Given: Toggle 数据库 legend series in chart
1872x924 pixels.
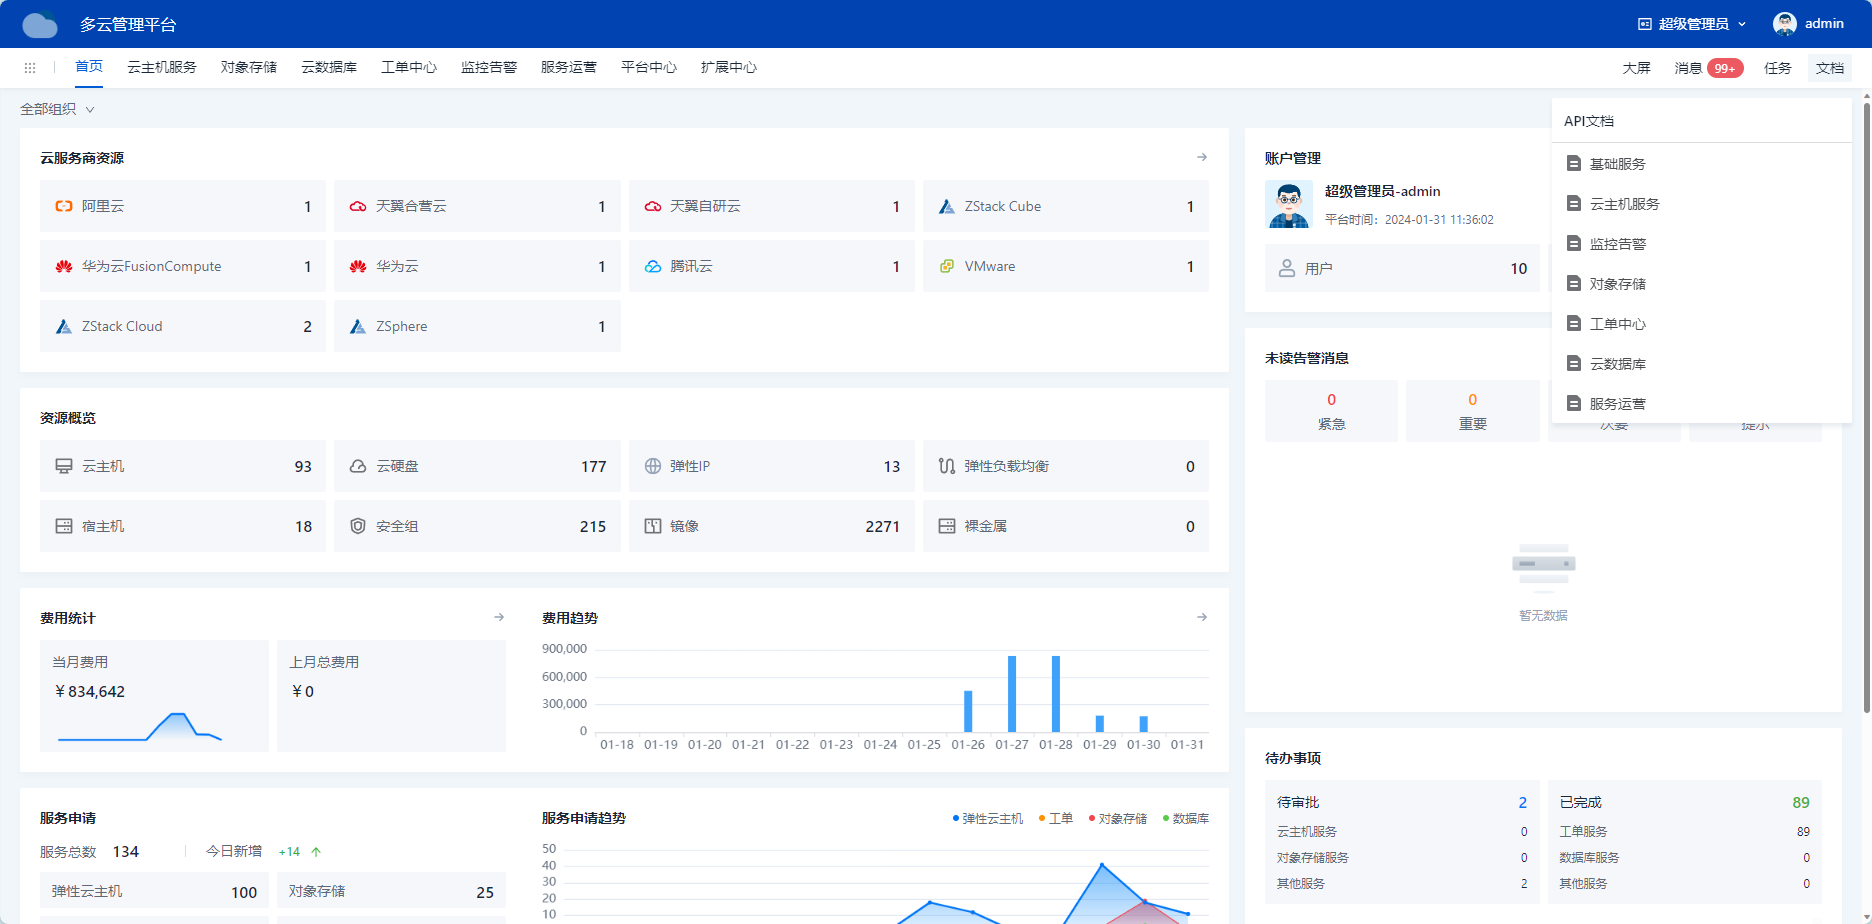Looking at the screenshot, I should click(1186, 819).
